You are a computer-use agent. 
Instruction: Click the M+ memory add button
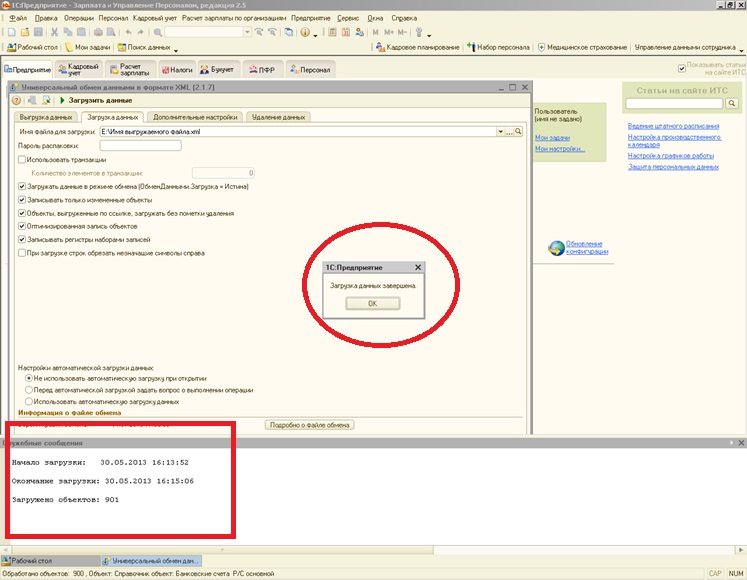(389, 32)
